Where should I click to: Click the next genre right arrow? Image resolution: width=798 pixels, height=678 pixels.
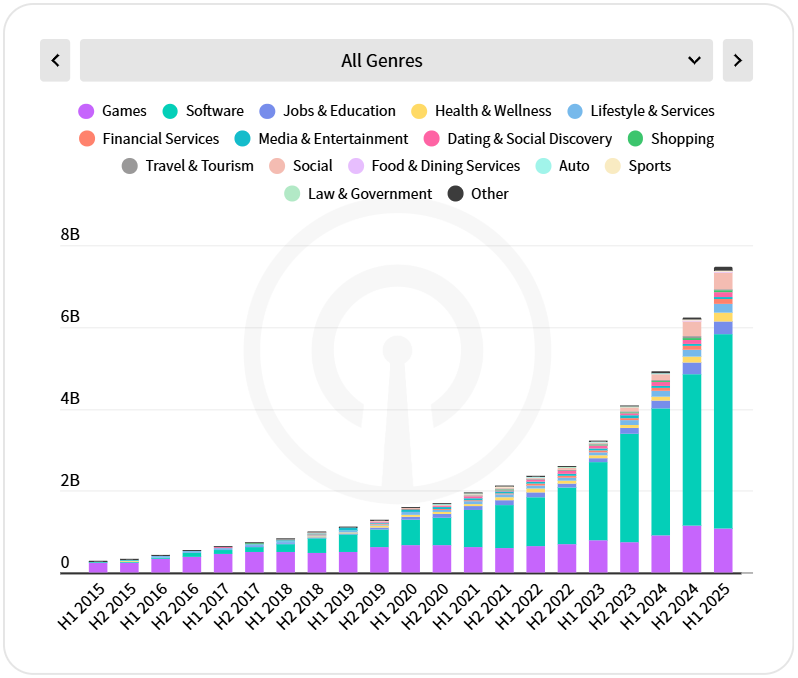point(737,60)
